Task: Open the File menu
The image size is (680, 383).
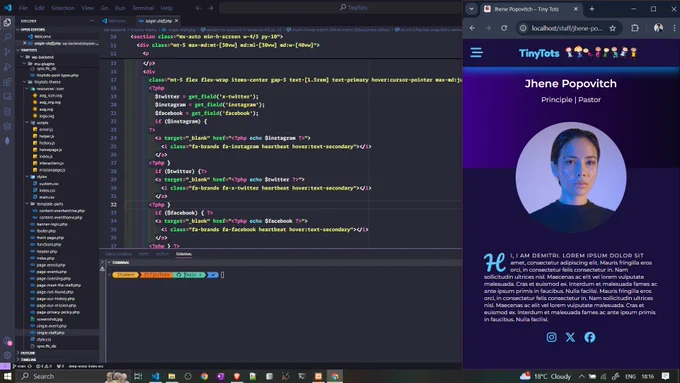Action: coord(23,8)
